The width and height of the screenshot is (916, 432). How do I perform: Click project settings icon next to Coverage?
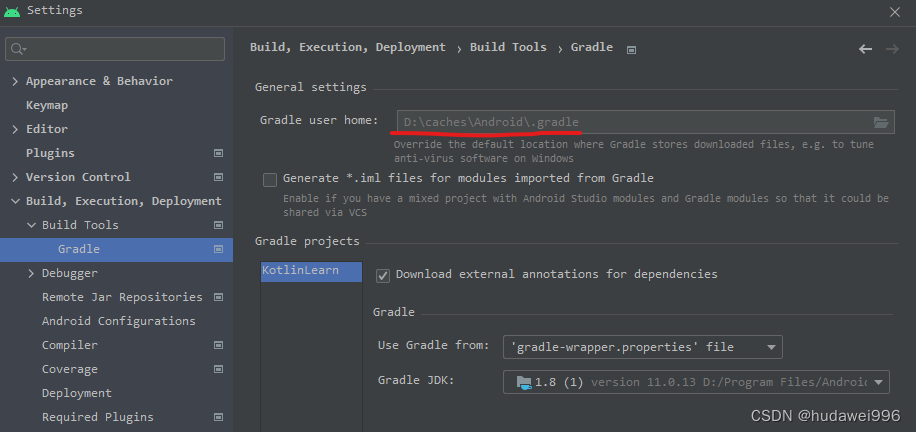click(x=218, y=369)
